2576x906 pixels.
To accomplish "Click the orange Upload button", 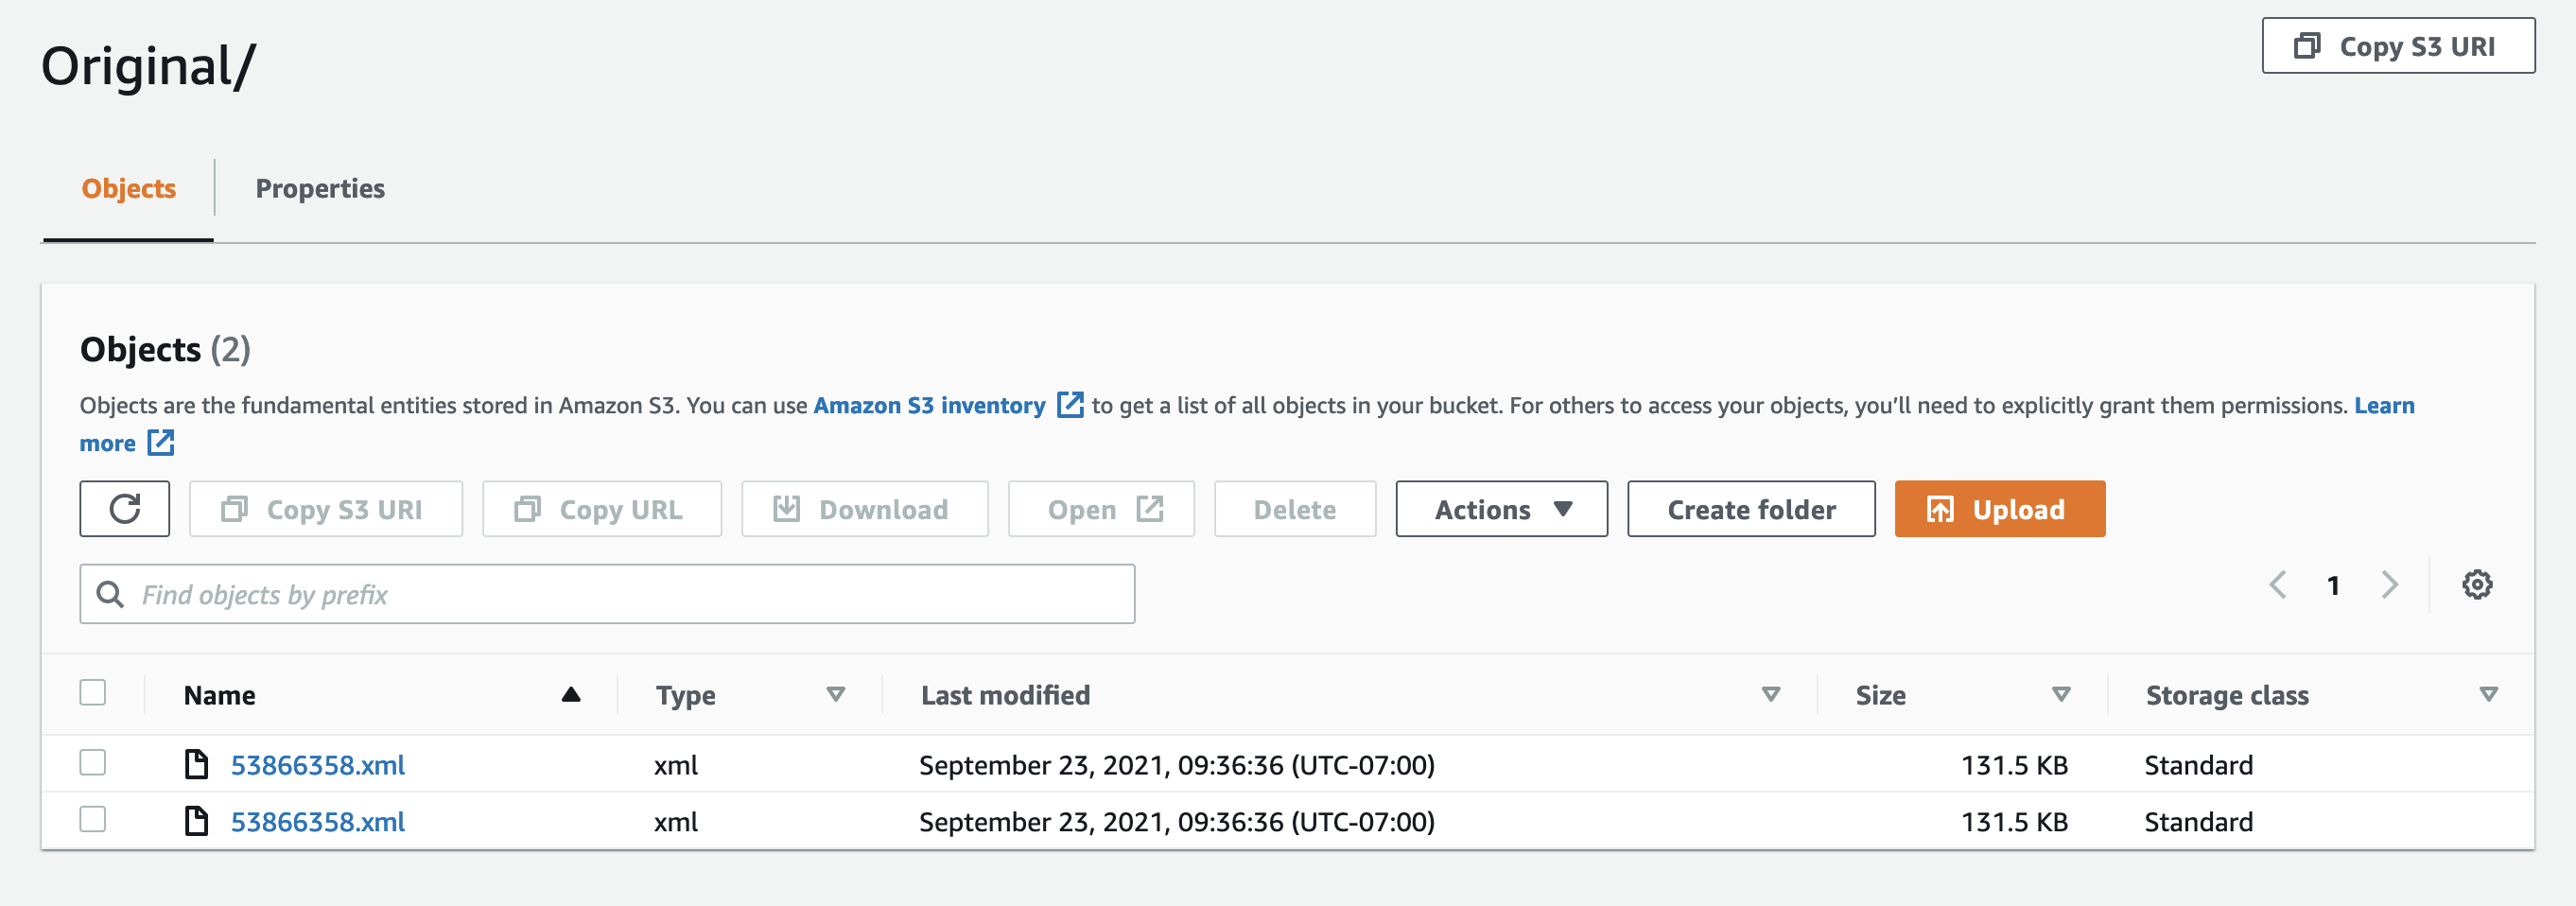I will [x=2000, y=509].
